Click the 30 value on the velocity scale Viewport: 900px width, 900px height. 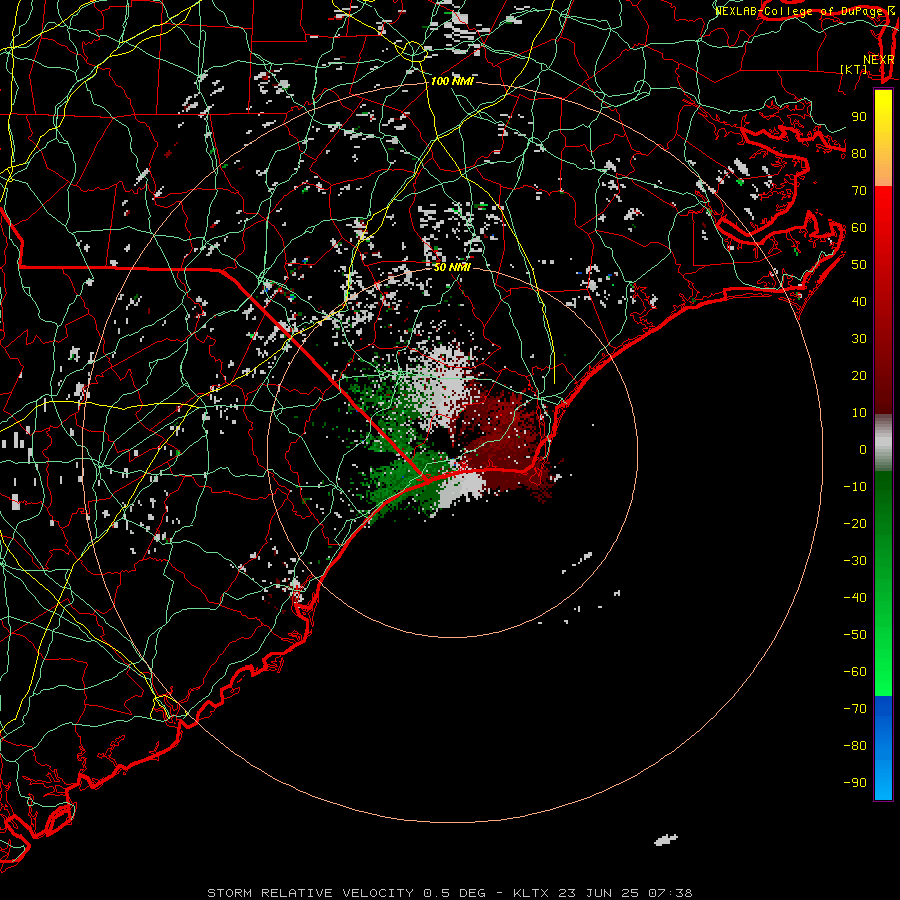[859, 339]
